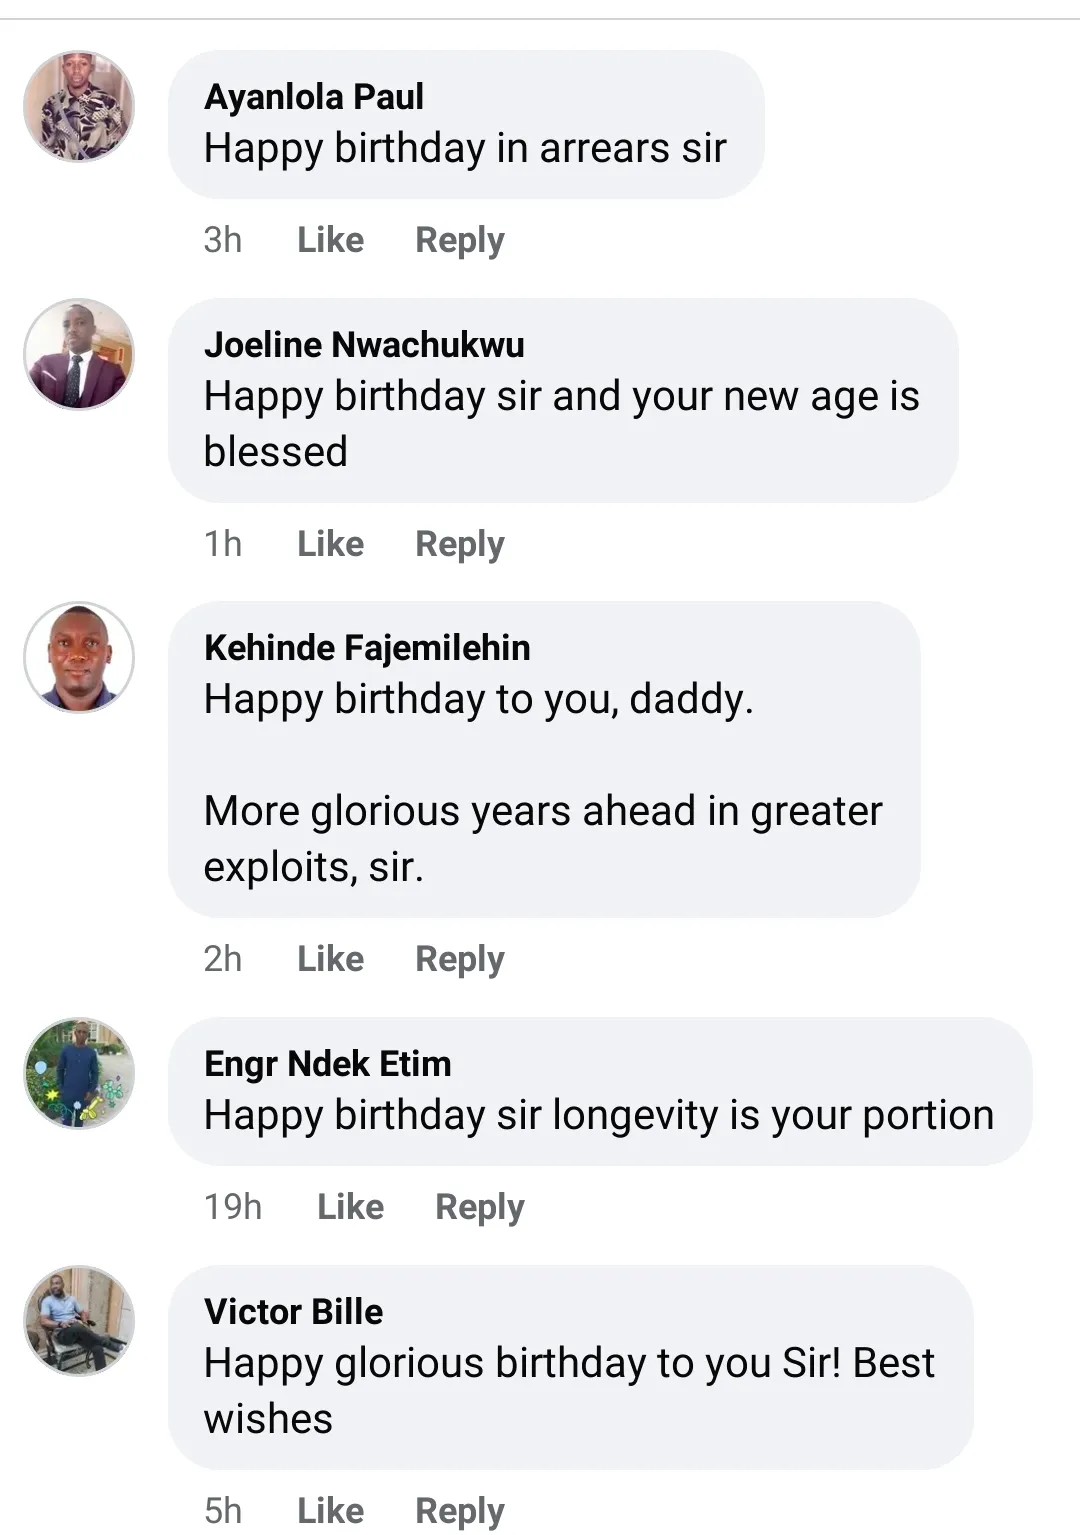1080x1535 pixels.
Task: Like Joeline Nwachukwu's birthday comment
Action: pos(330,544)
